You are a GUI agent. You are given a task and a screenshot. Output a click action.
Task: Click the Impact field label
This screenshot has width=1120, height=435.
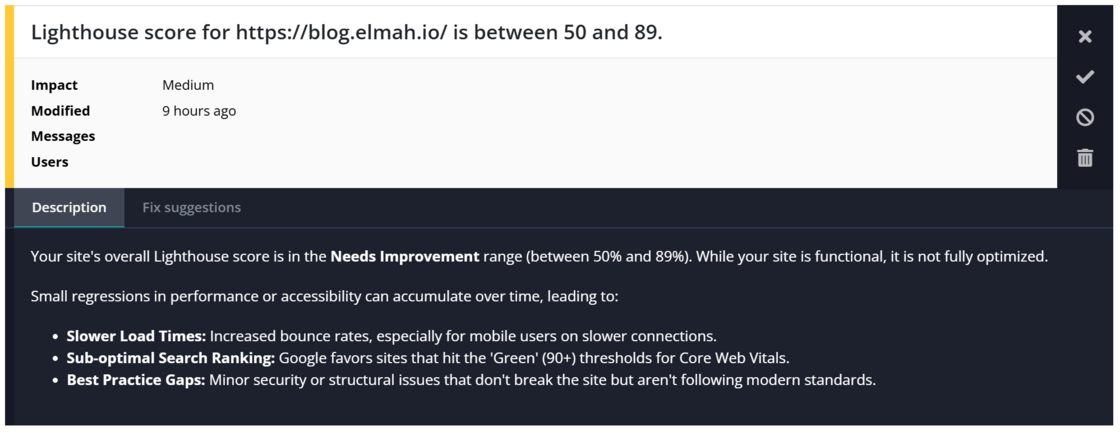(54, 85)
